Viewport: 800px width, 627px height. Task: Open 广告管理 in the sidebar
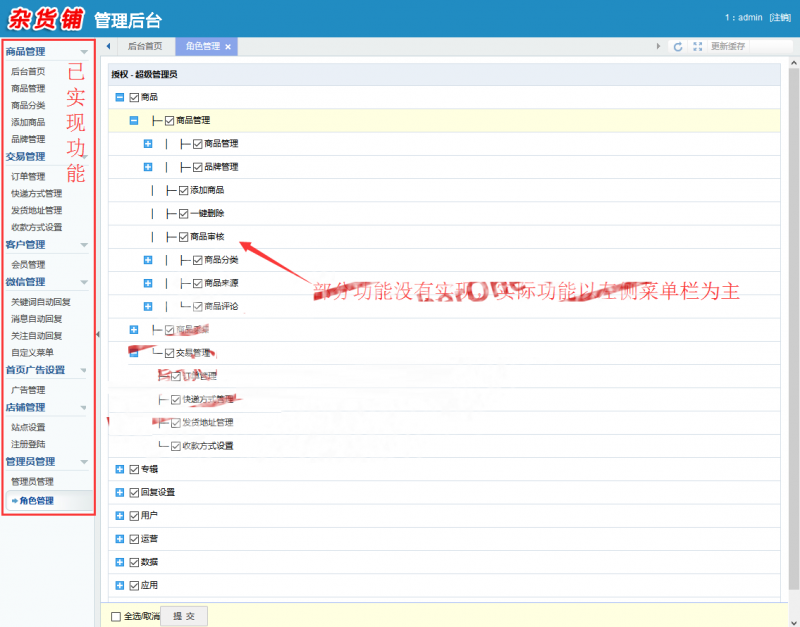pyautogui.click(x=28, y=390)
